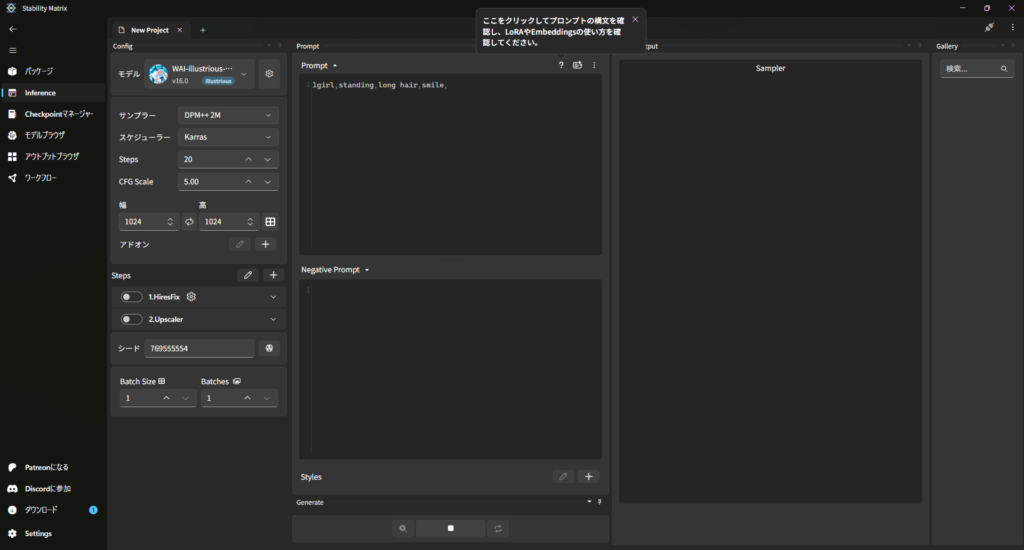Swap width and height values
Image resolution: width=1024 pixels, height=550 pixels.
(x=189, y=221)
